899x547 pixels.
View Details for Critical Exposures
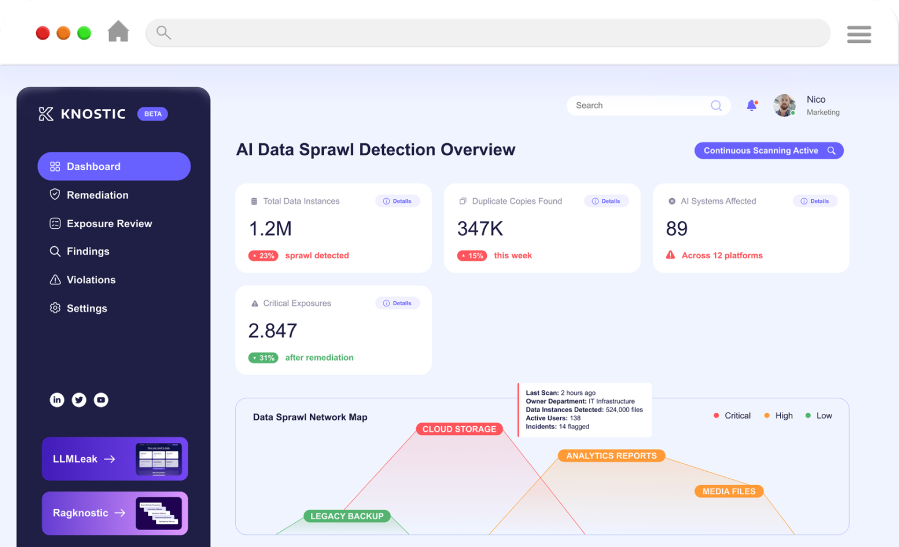coord(397,303)
